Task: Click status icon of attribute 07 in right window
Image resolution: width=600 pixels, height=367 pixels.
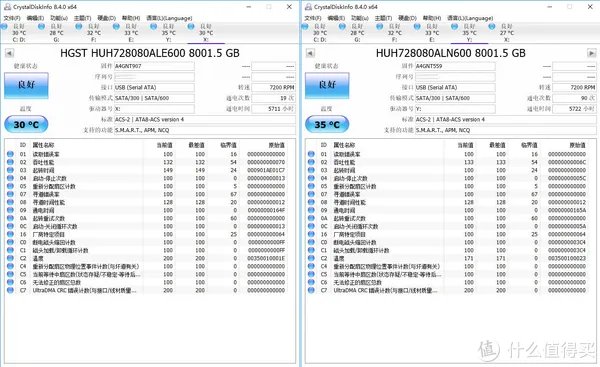Action: 311,194
